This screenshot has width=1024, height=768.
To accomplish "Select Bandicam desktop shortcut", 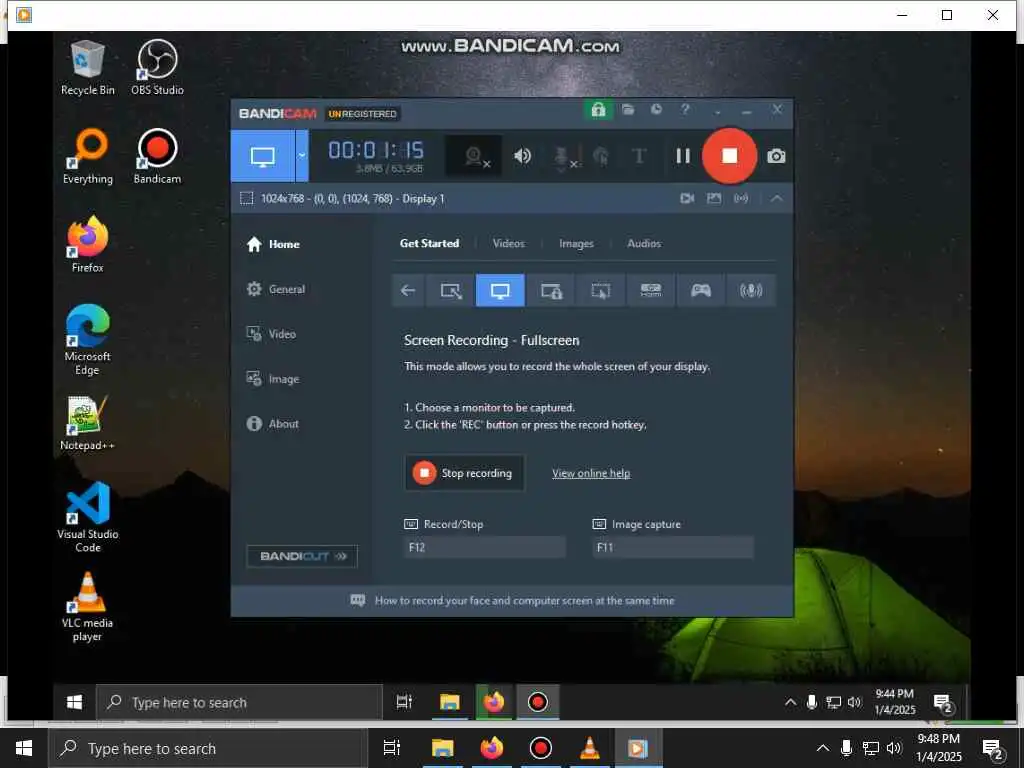I will pyautogui.click(x=157, y=157).
